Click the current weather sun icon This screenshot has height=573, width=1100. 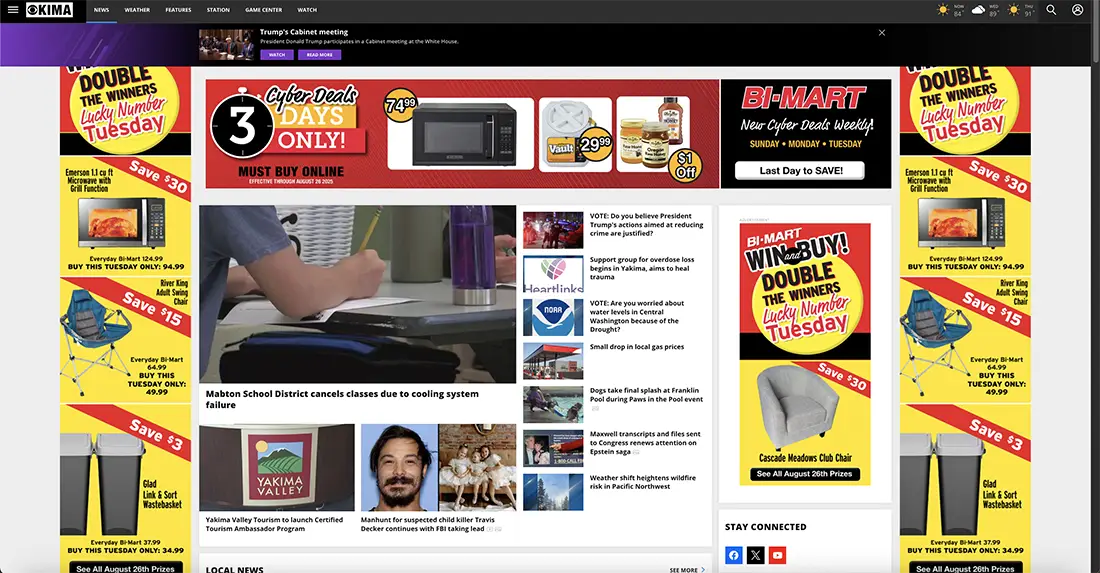[944, 10]
